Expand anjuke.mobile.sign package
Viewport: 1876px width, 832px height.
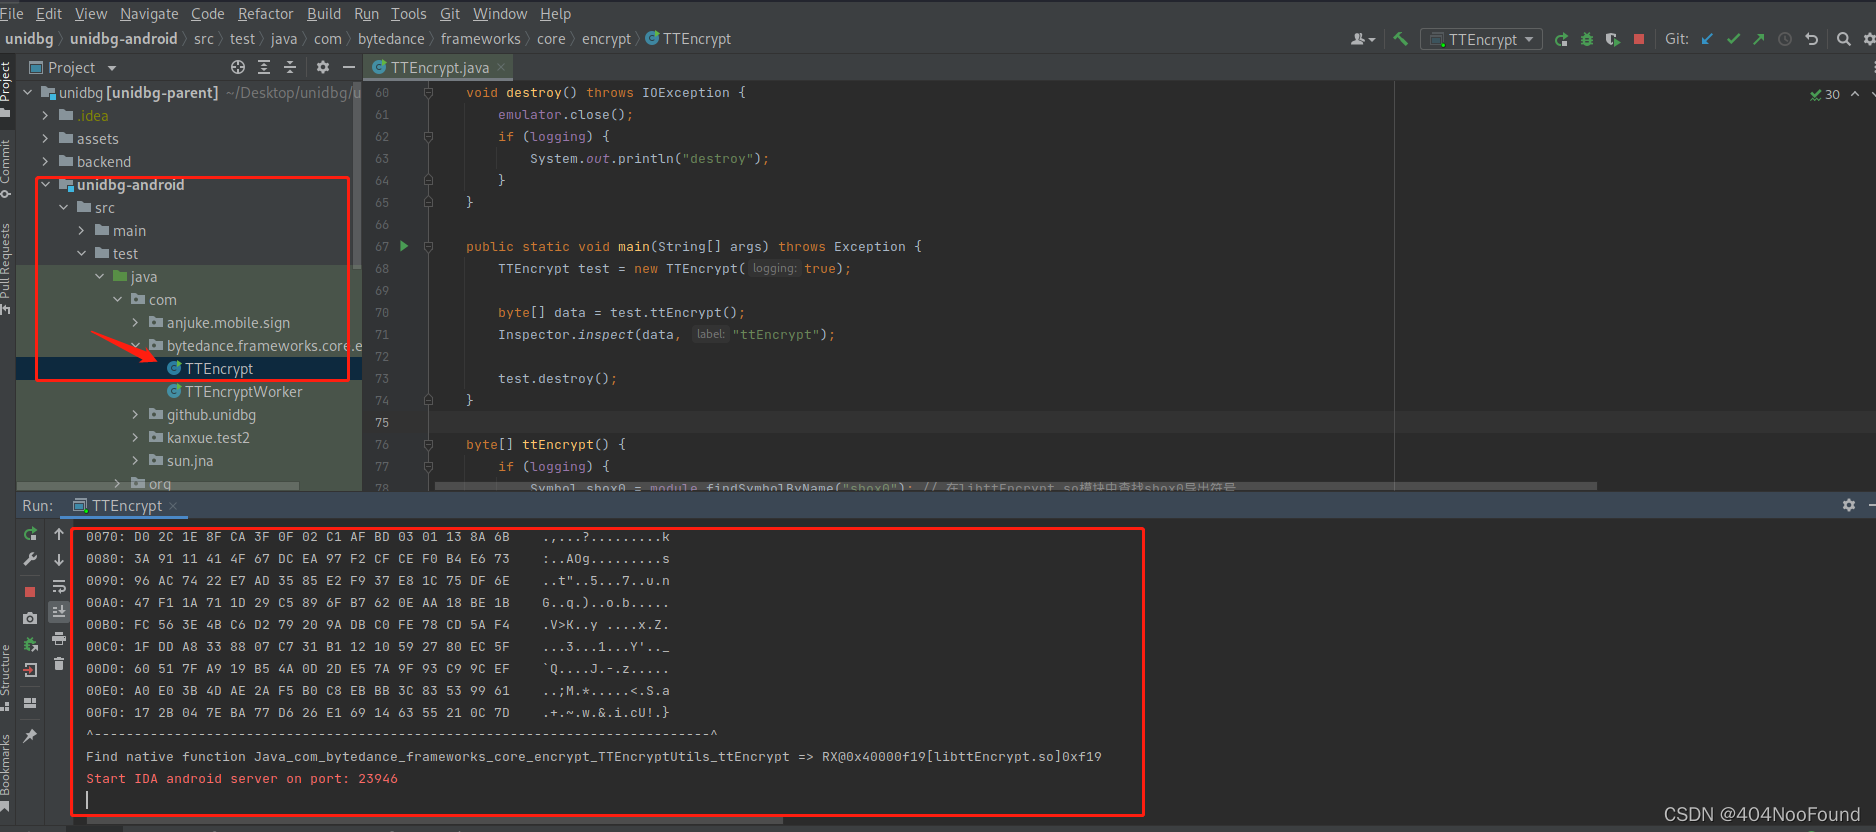(136, 323)
